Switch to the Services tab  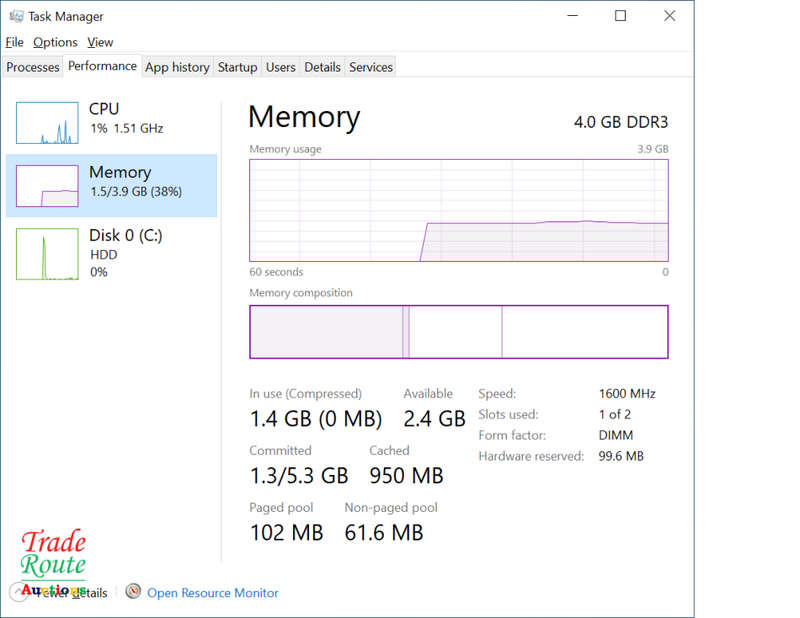[371, 67]
